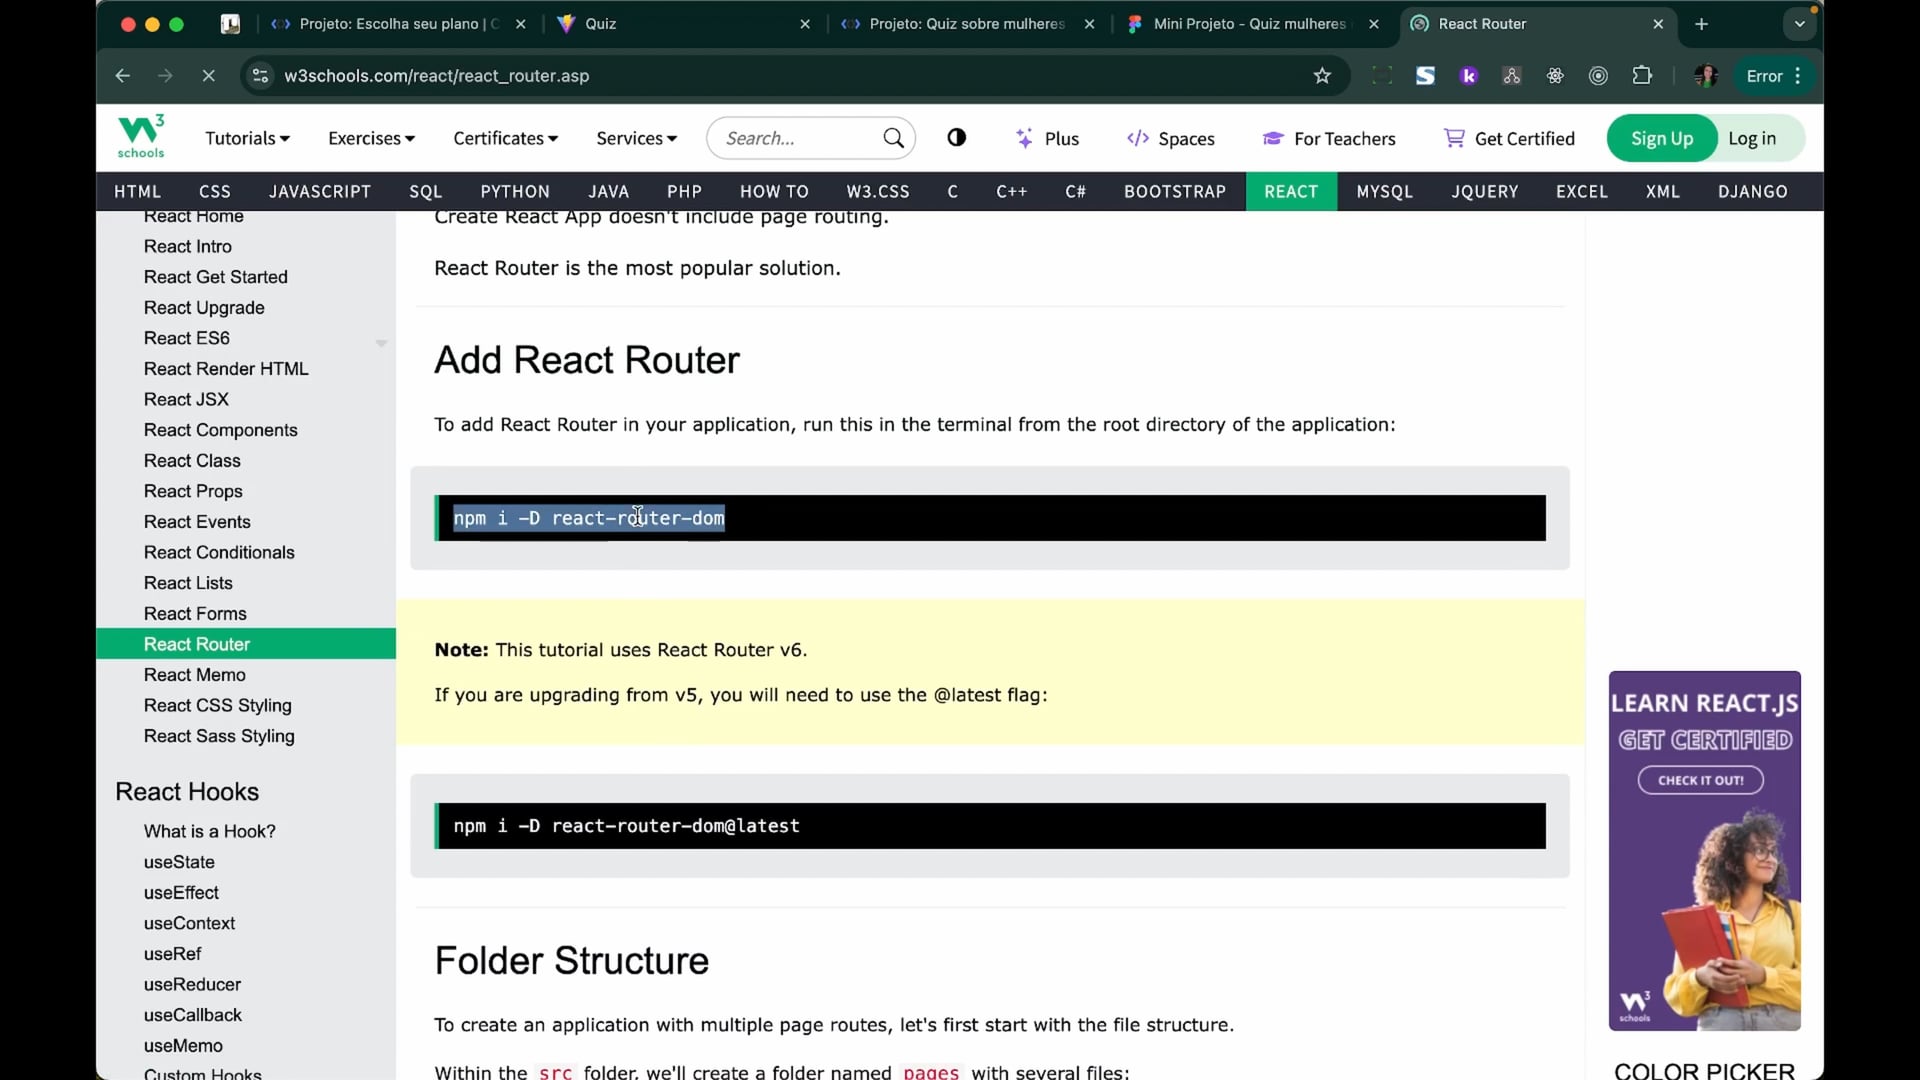
Task: Toggle dark mode contrast icon
Action: pyautogui.click(x=956, y=138)
